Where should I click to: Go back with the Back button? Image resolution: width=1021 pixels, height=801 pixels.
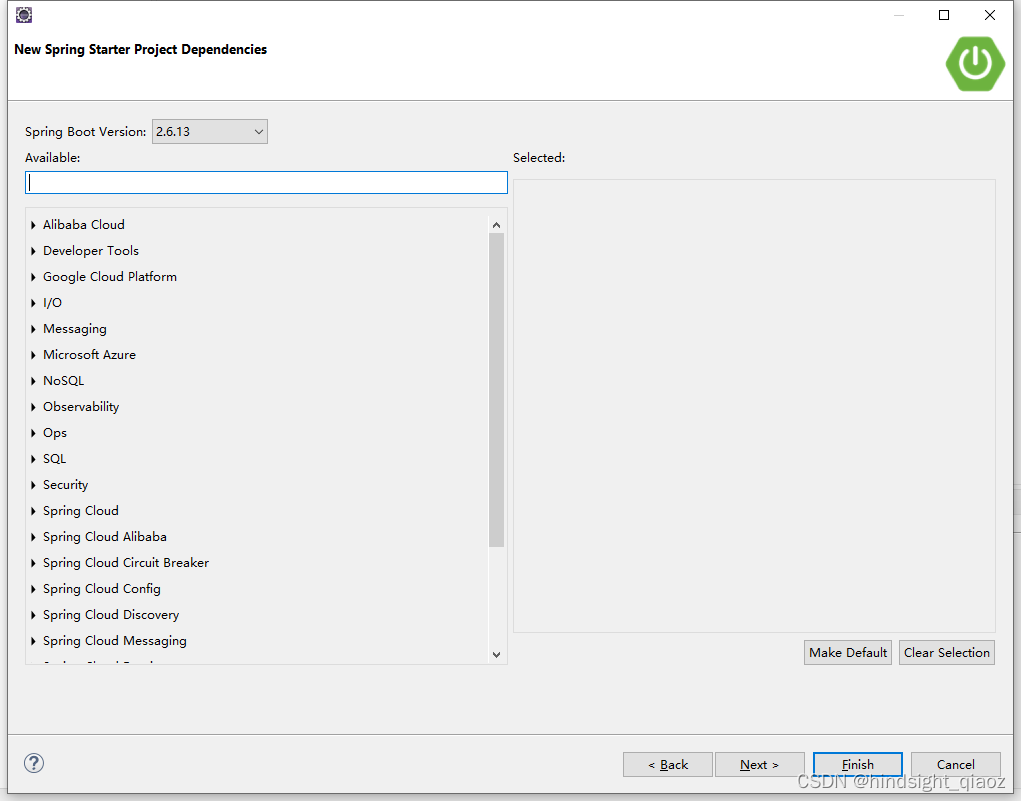(667, 765)
